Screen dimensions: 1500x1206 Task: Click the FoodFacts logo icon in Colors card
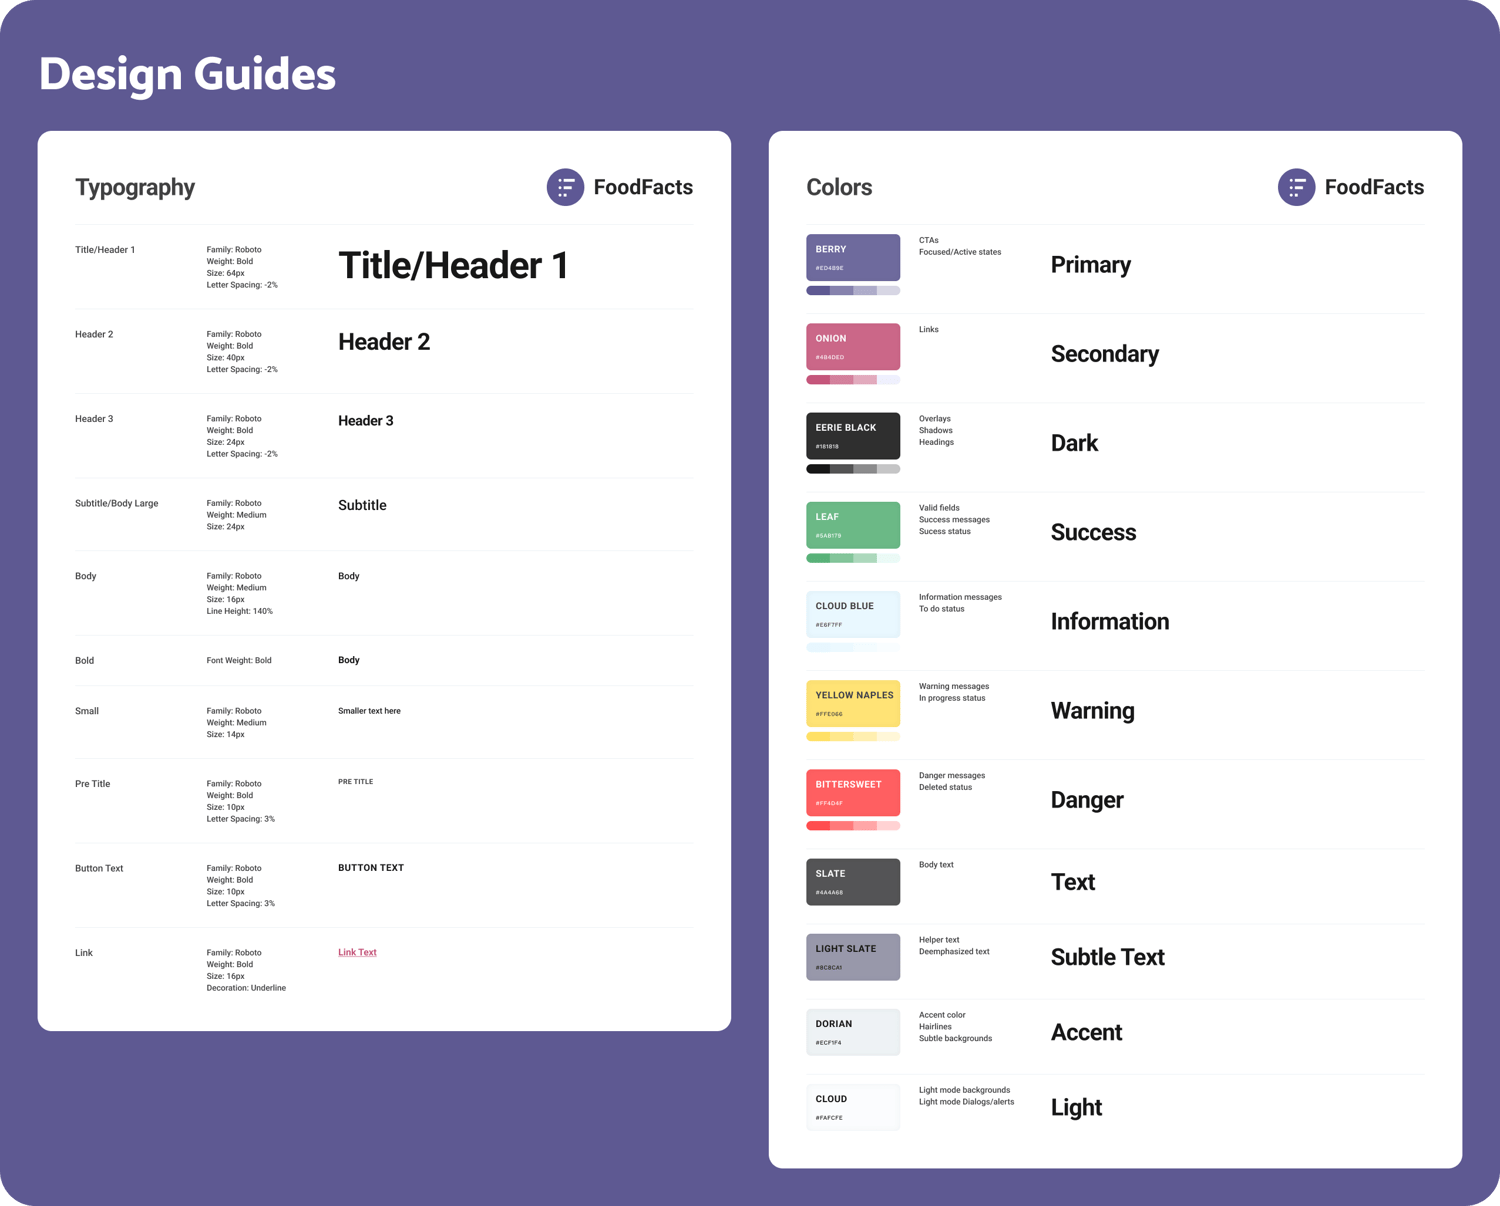[x=1296, y=187]
